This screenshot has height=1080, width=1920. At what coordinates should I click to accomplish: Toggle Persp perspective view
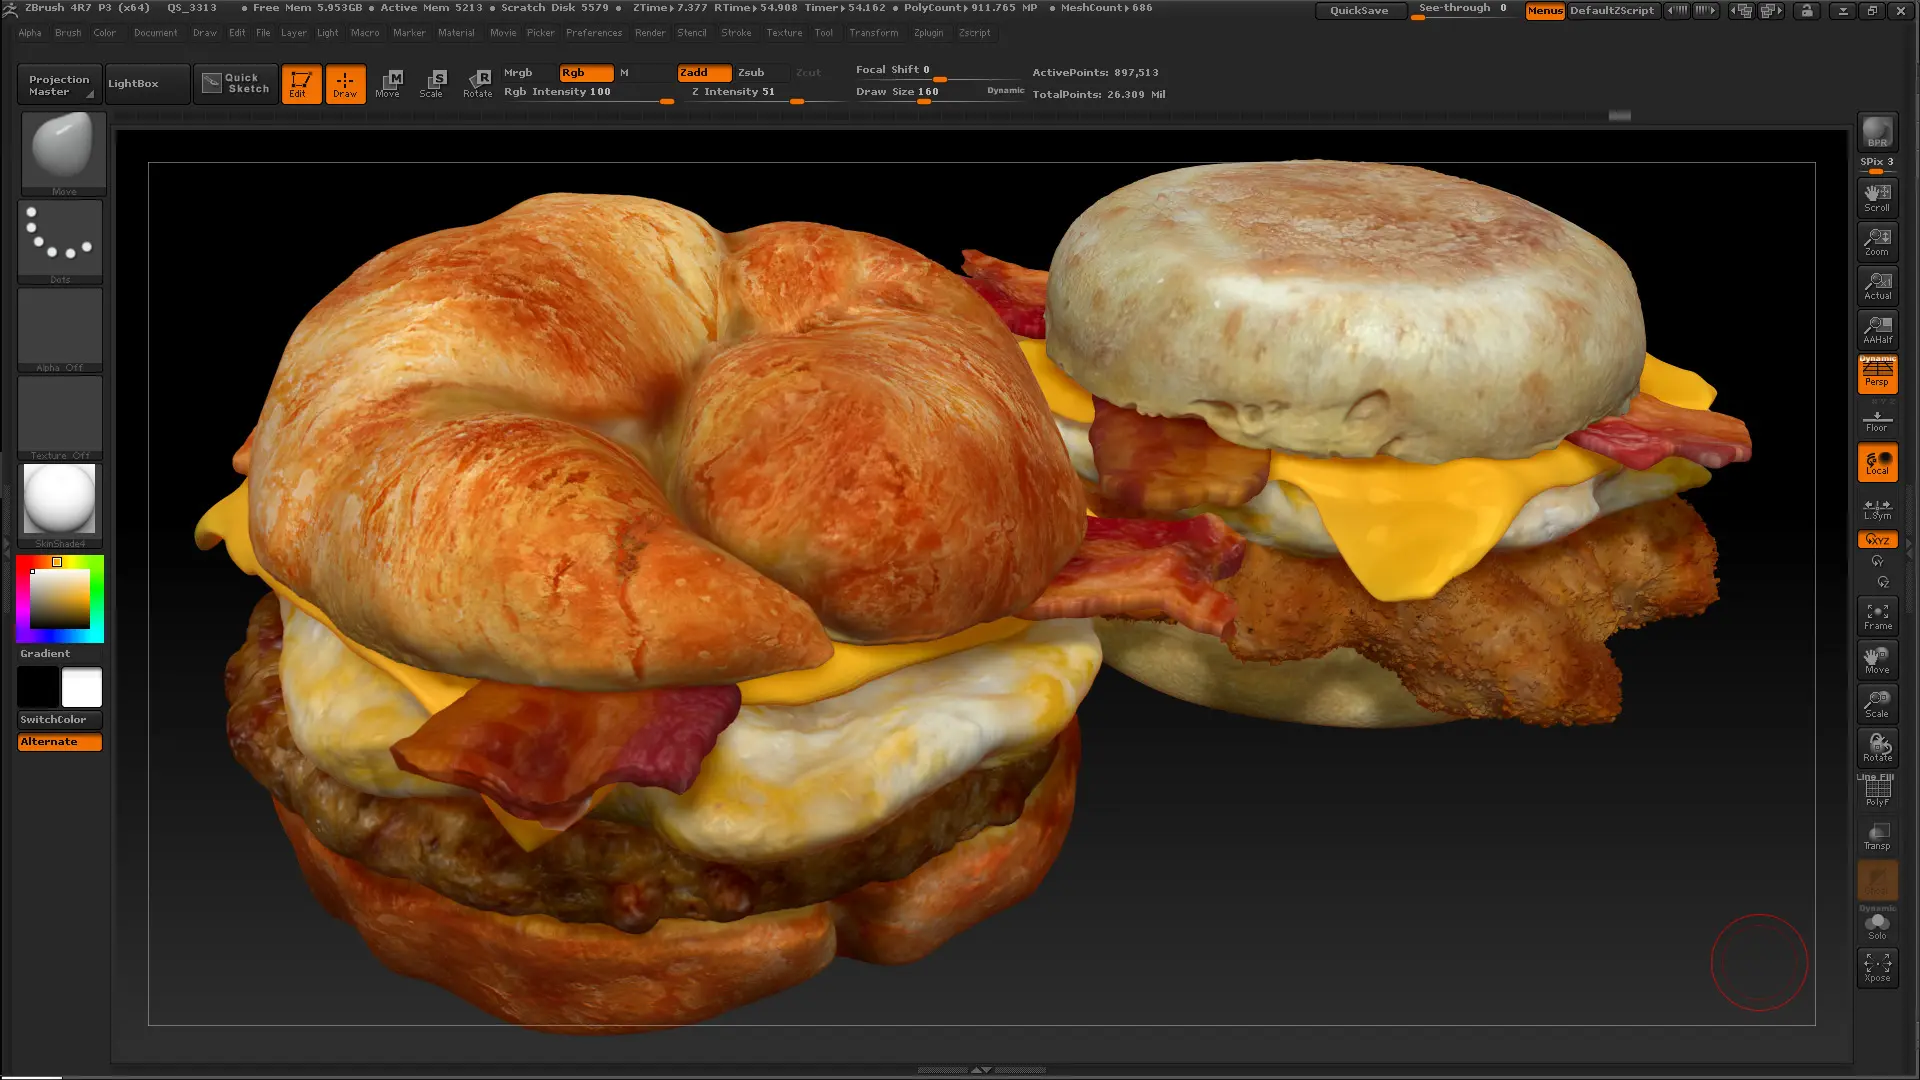point(1877,374)
